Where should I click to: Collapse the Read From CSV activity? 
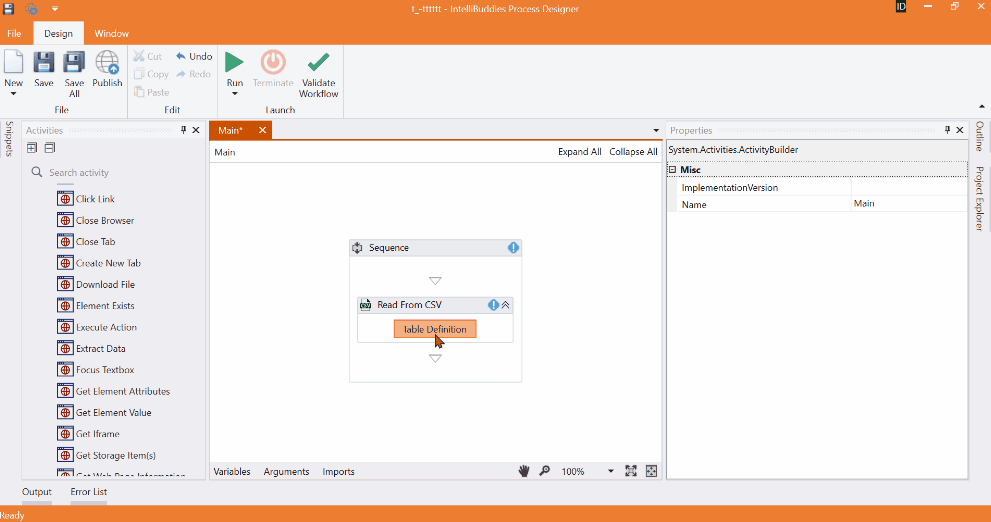click(506, 305)
